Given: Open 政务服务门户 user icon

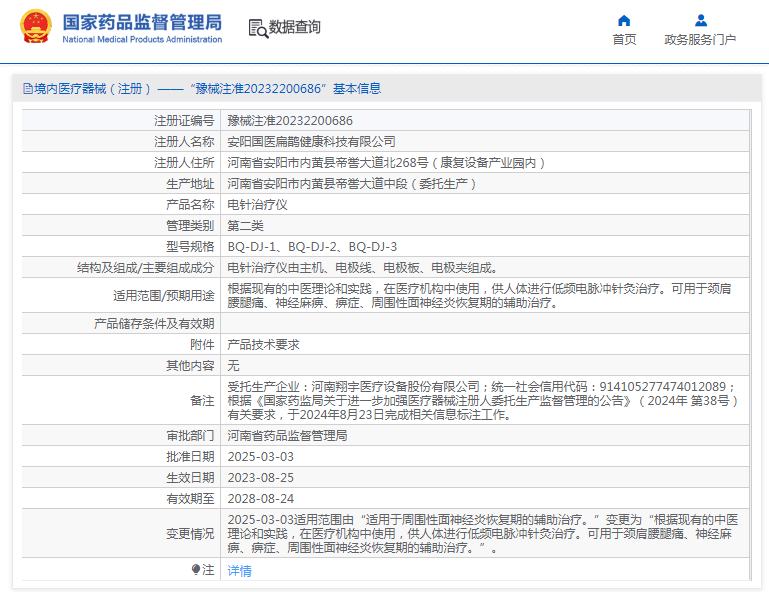Looking at the screenshot, I should 701,21.
